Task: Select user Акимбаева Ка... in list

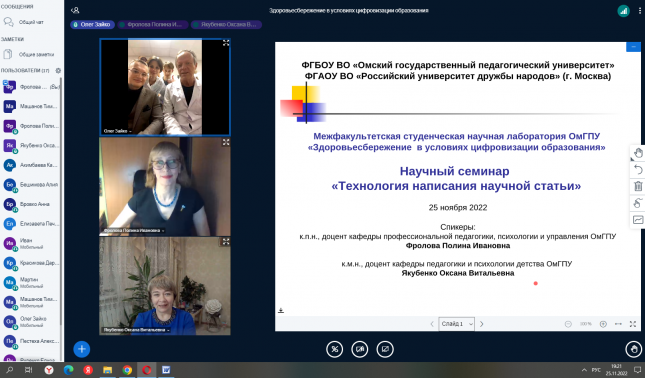Action: pyautogui.click(x=31, y=165)
